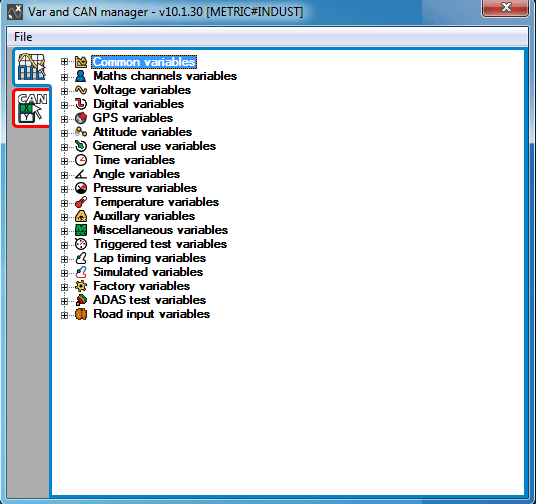Expand the Maths channels variables node
536x504 pixels.
pyautogui.click(x=64, y=77)
